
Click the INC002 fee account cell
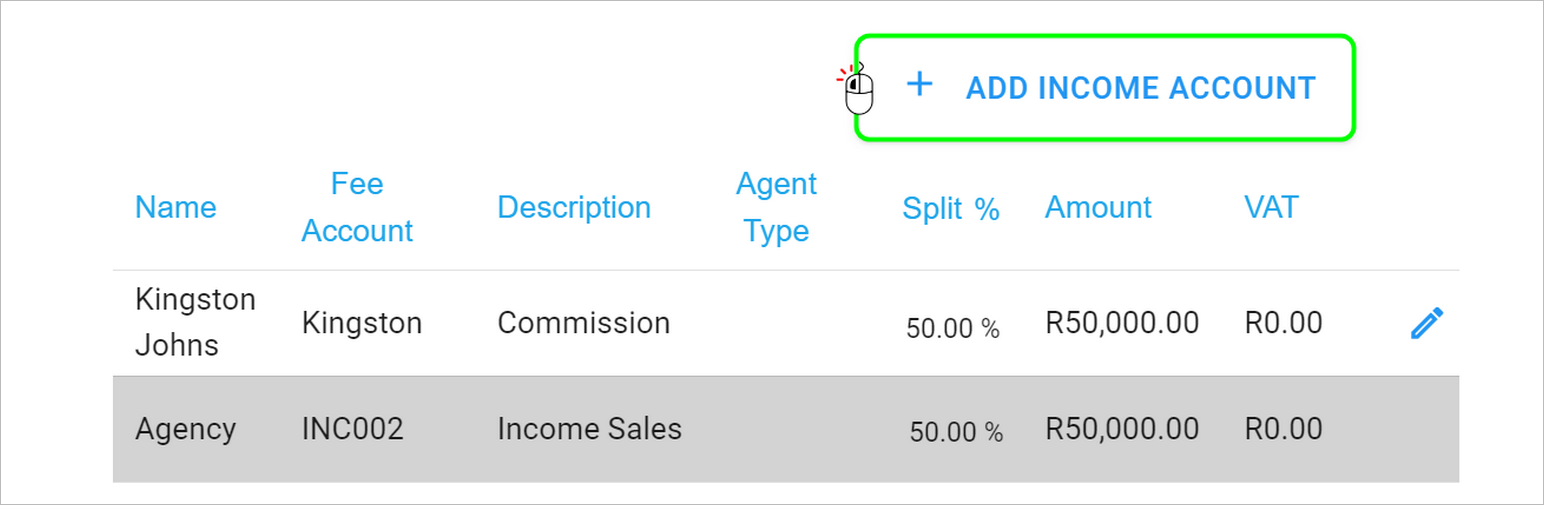coord(353,429)
